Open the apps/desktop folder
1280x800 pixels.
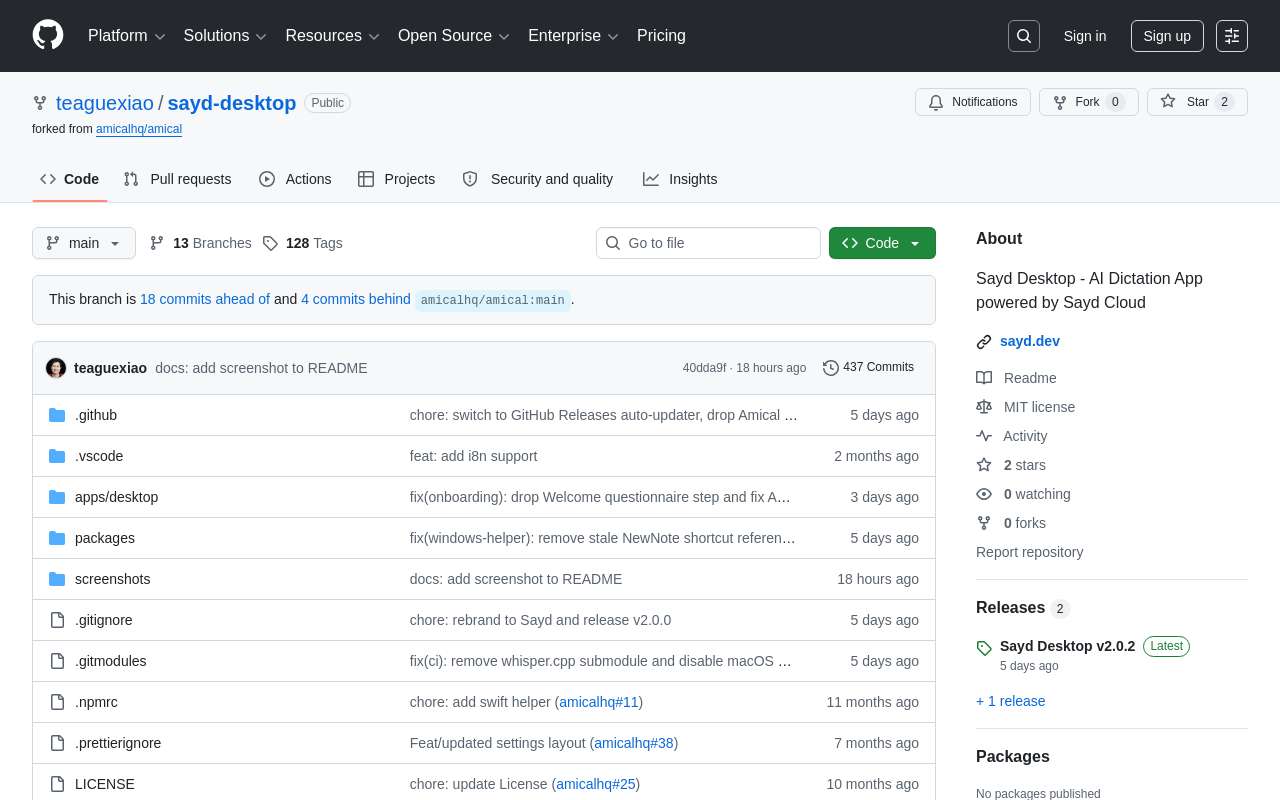116,497
